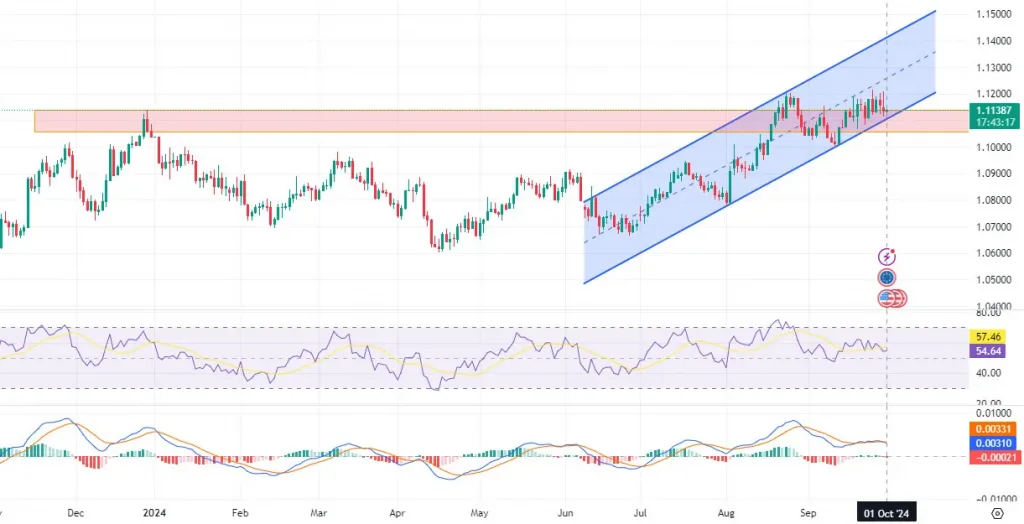Click the Jul label on time axis
The width and height of the screenshot is (1024, 524).
coord(641,512)
